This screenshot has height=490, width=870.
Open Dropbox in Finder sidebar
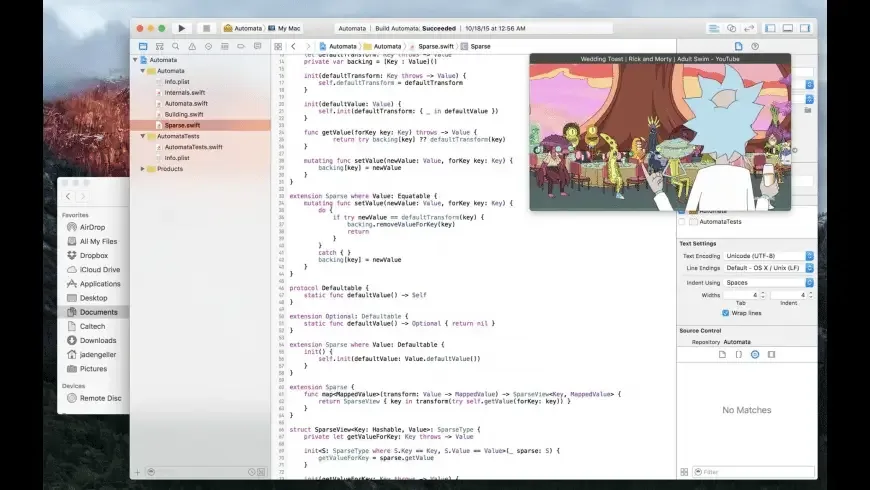[x=94, y=255]
